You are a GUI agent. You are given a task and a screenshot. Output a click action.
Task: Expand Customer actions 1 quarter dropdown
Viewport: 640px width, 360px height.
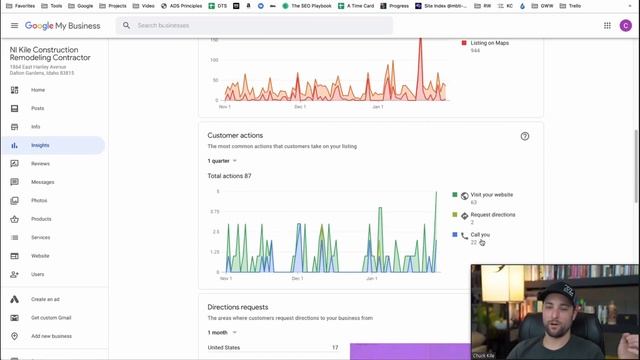click(222, 161)
